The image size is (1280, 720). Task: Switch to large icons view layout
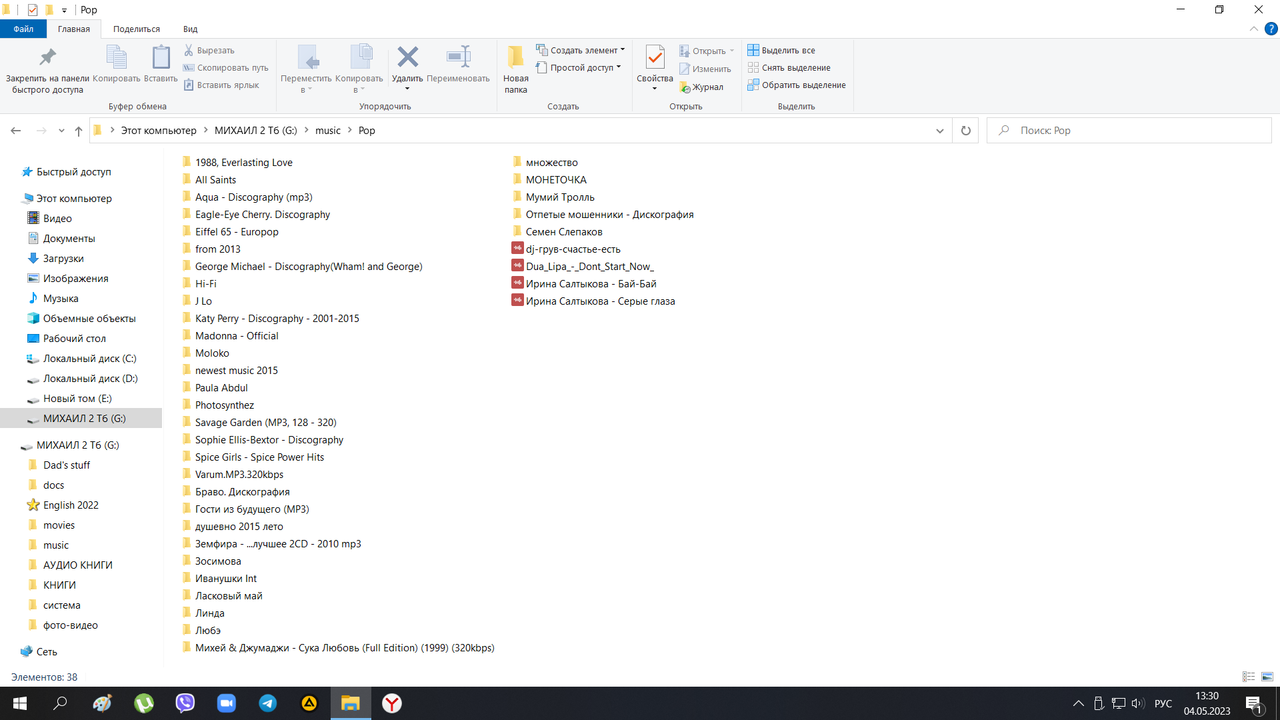tap(1266, 677)
